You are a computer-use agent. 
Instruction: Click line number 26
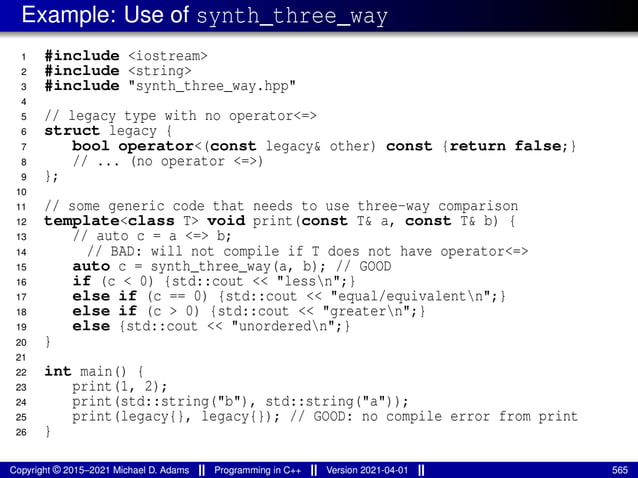21,432
